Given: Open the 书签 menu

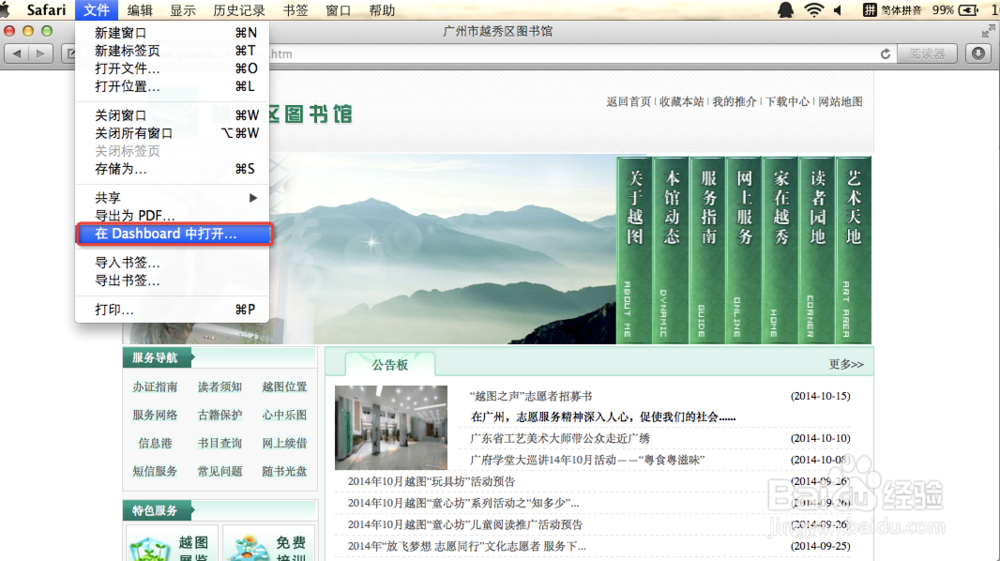Looking at the screenshot, I should pyautogui.click(x=295, y=10).
